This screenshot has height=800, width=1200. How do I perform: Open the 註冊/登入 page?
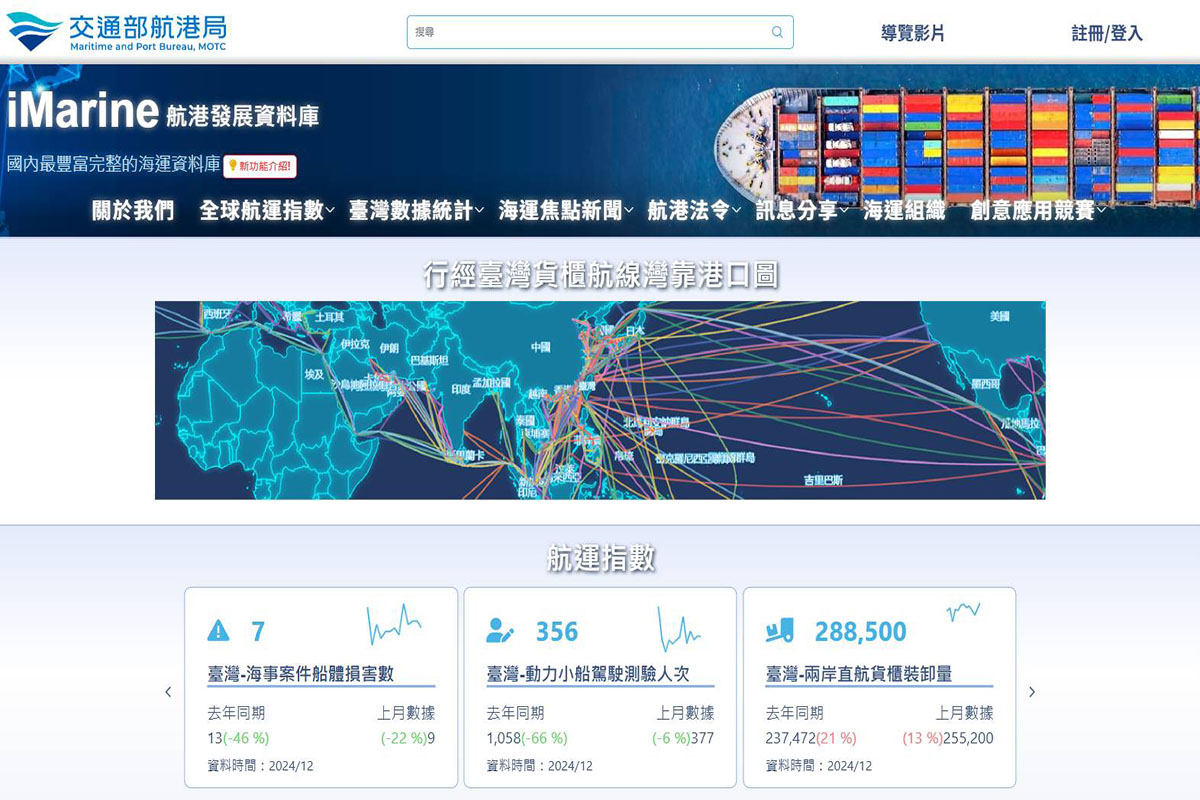pyautogui.click(x=1107, y=33)
